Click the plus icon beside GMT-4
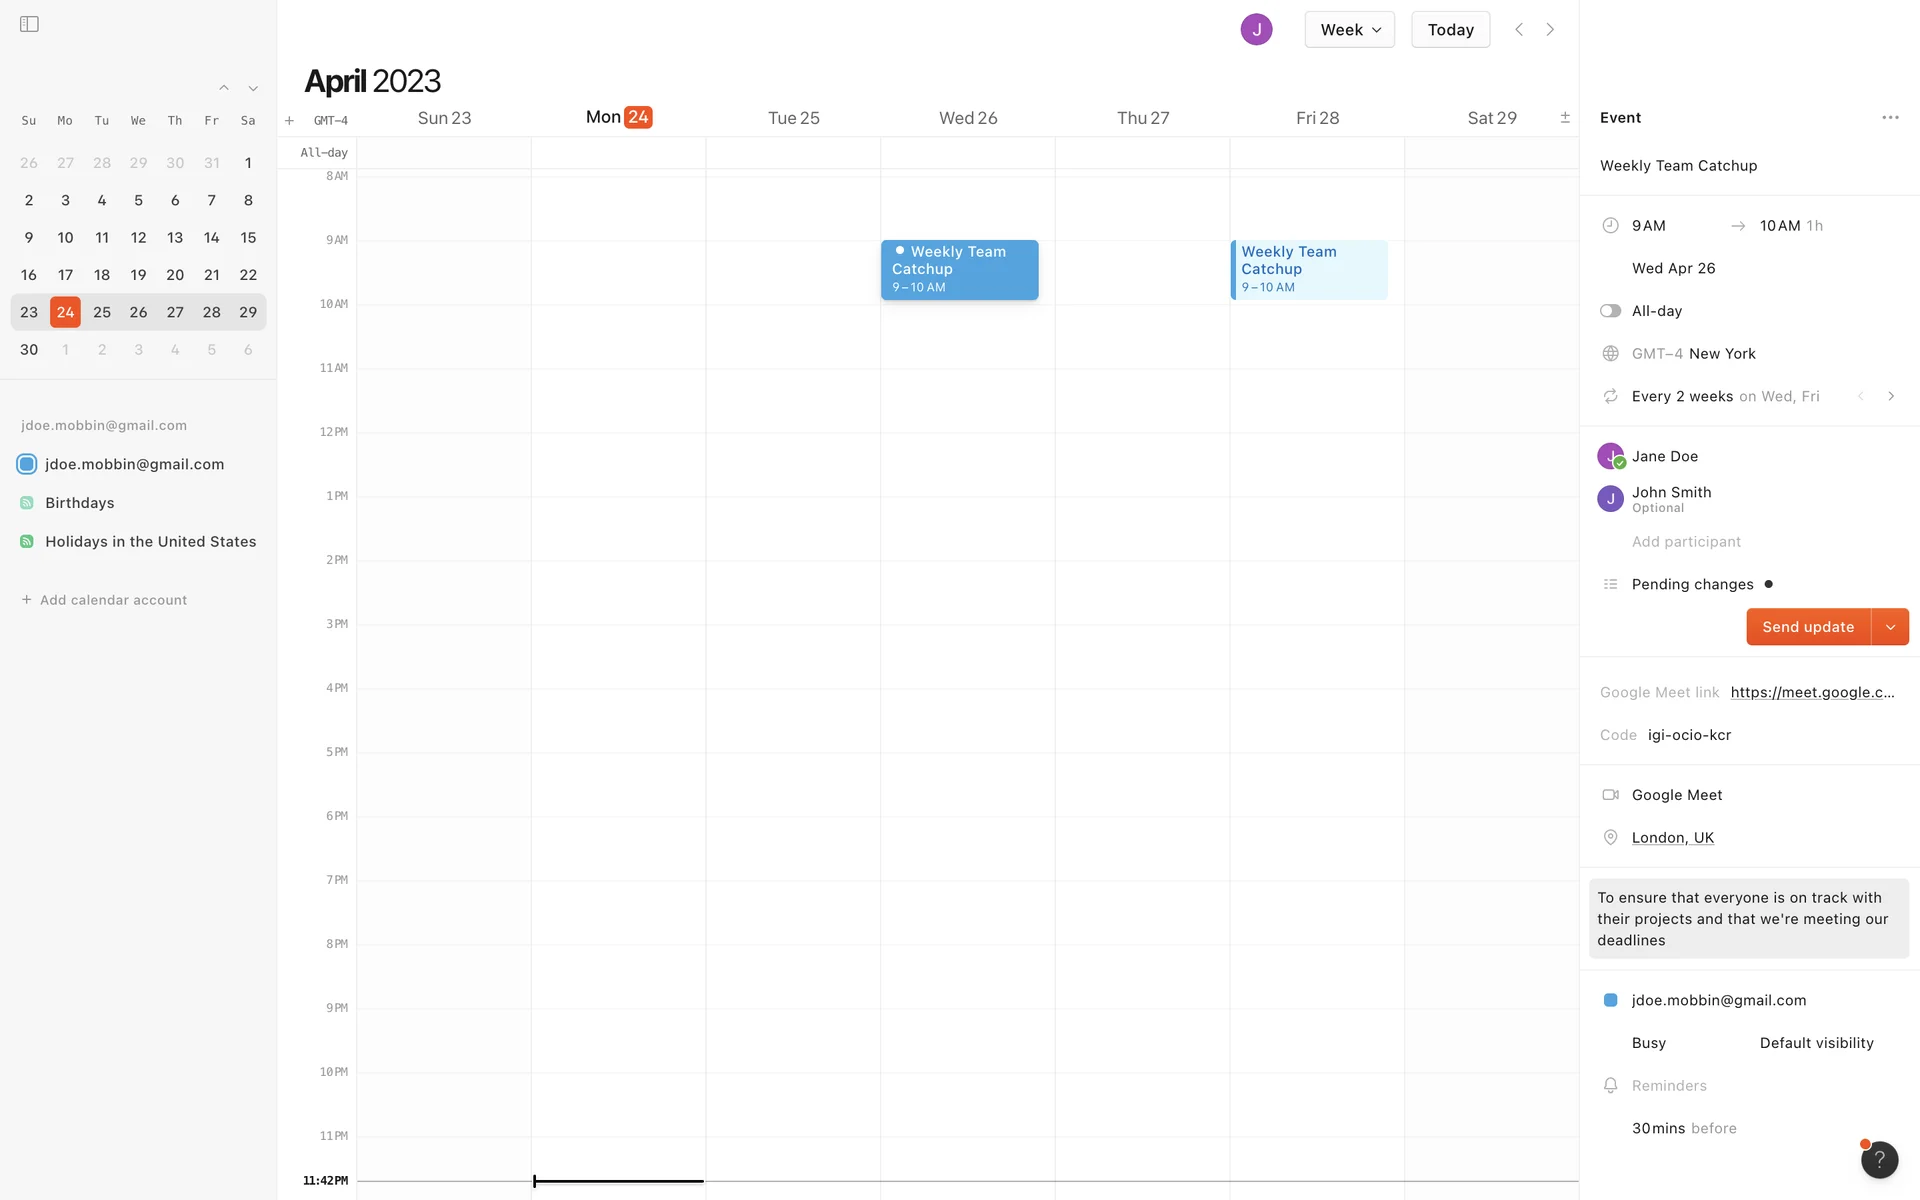The height and width of the screenshot is (1200, 1920). click(289, 121)
